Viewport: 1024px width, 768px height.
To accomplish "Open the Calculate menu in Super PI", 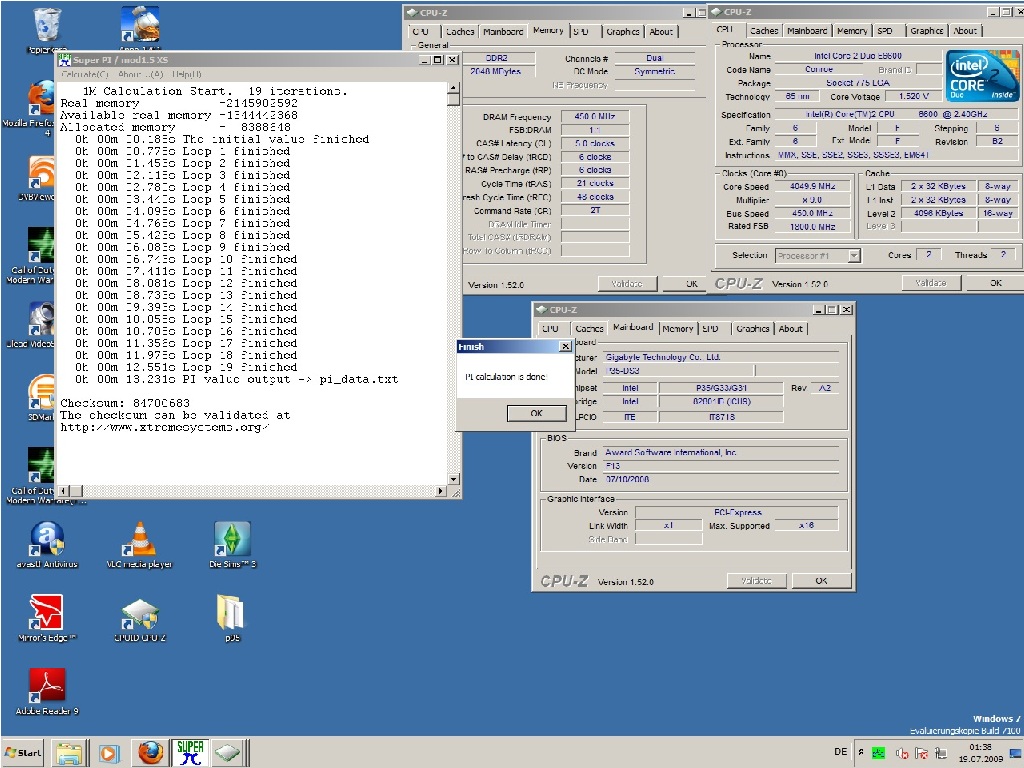I will [84, 74].
